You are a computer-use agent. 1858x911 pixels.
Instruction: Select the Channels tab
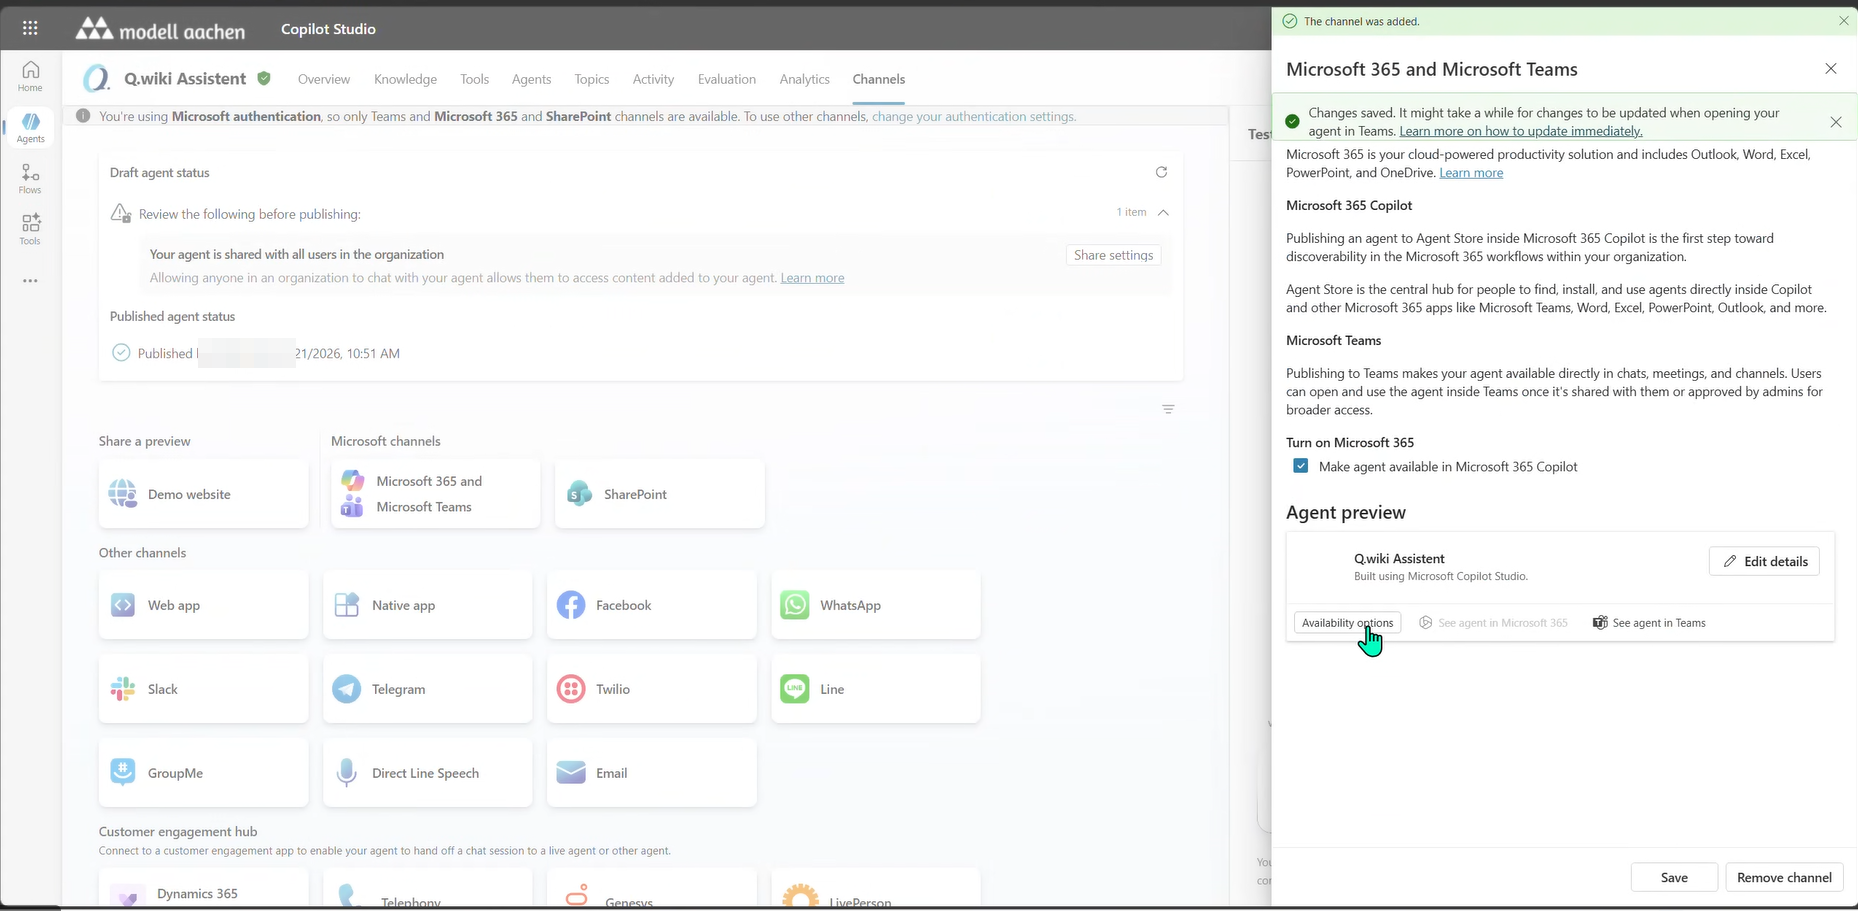click(879, 79)
